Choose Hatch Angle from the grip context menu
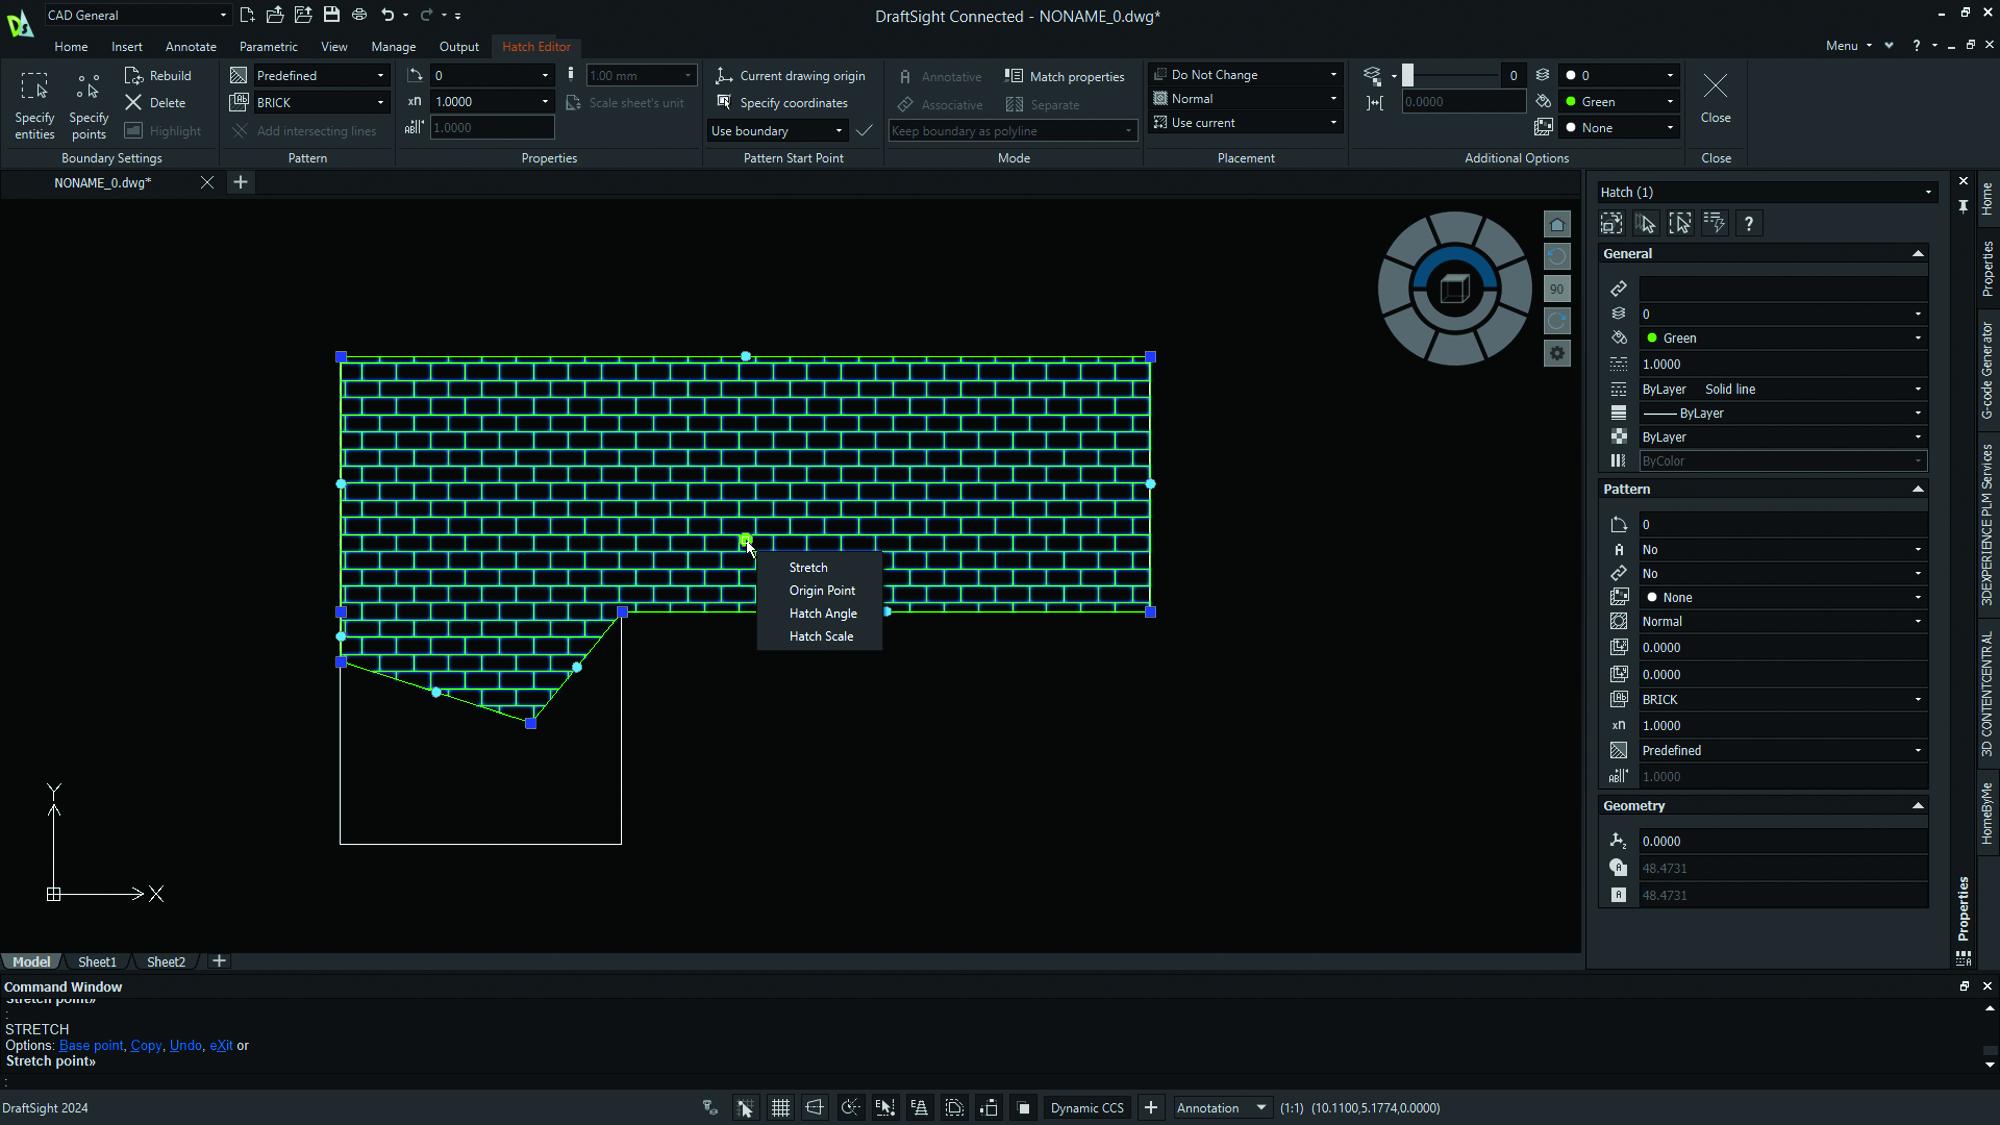The image size is (2000, 1125). (x=821, y=614)
